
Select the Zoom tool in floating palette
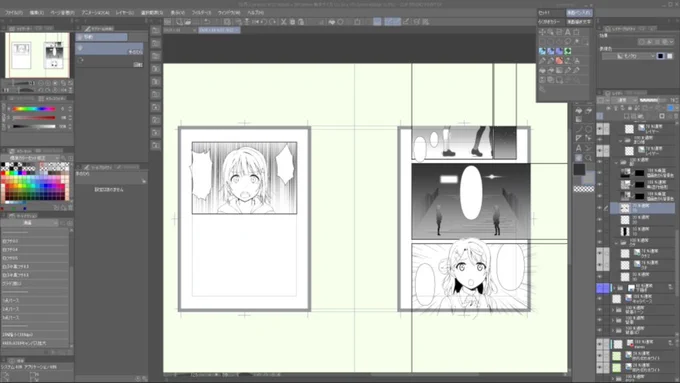pyautogui.click(x=550, y=32)
